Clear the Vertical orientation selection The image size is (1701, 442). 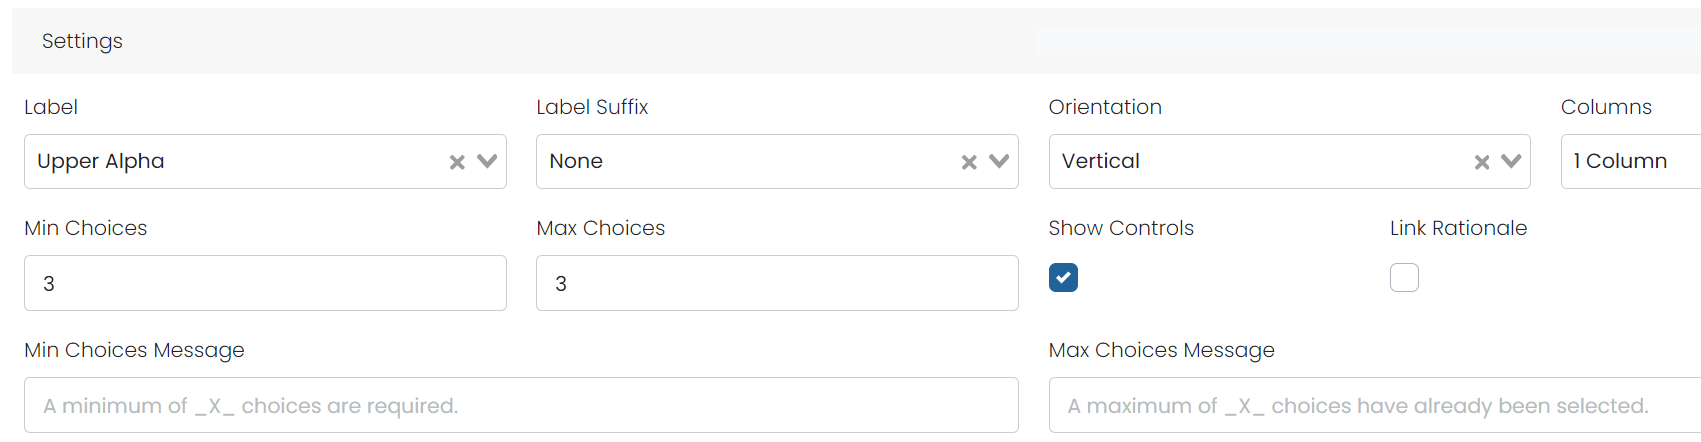click(1482, 162)
